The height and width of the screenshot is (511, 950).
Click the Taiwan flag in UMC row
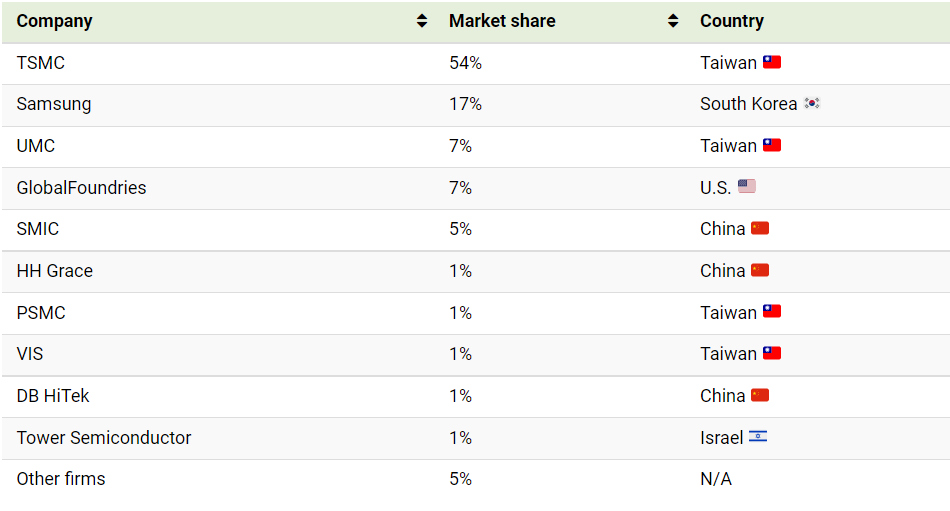coord(771,145)
